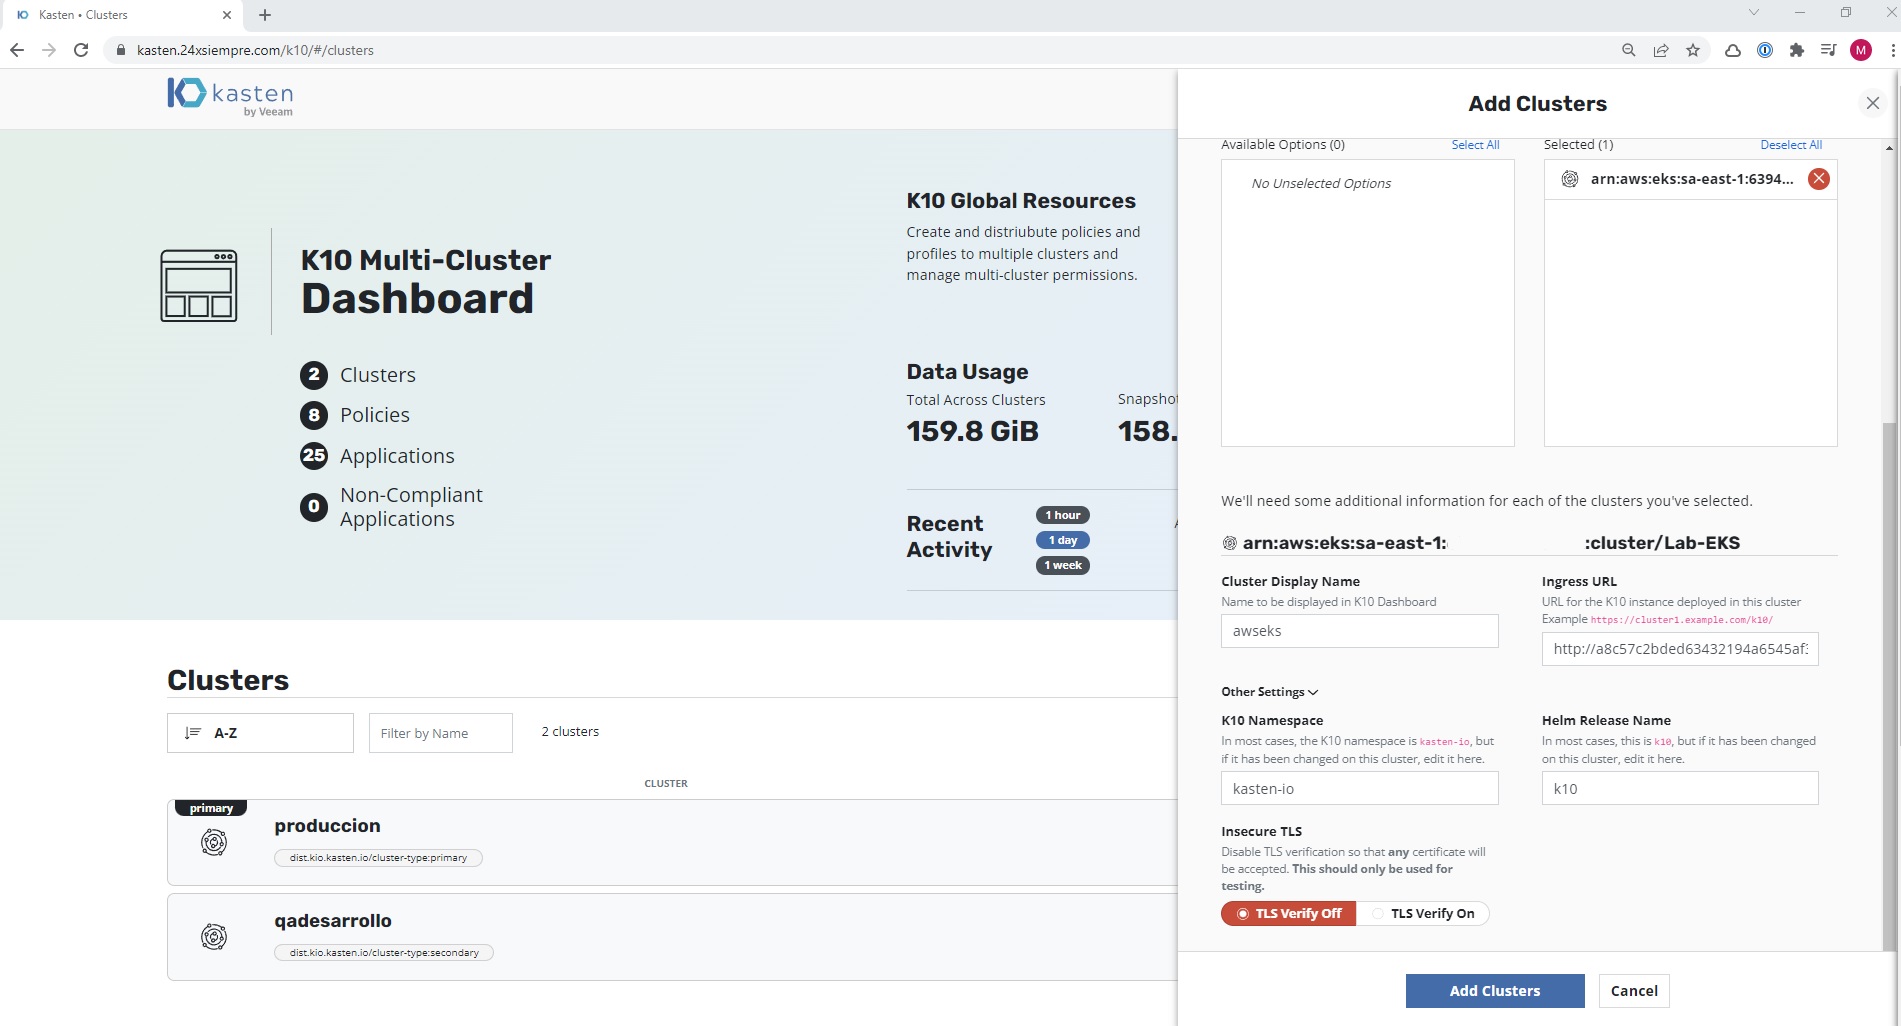Click the browser zoom magnifier icon
Viewport: 1901px width, 1026px height.
pos(1628,50)
